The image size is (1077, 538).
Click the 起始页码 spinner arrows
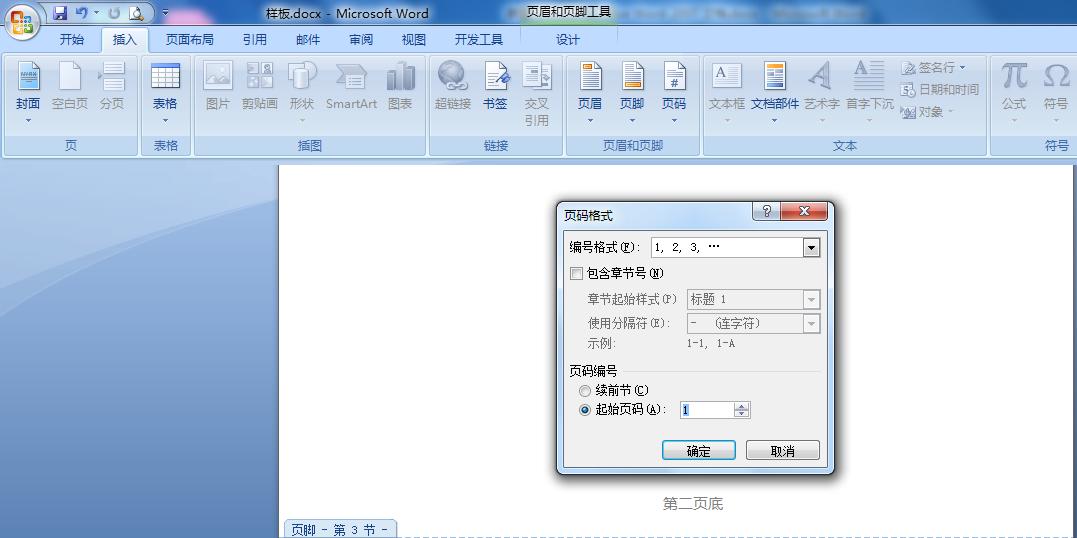click(x=741, y=410)
